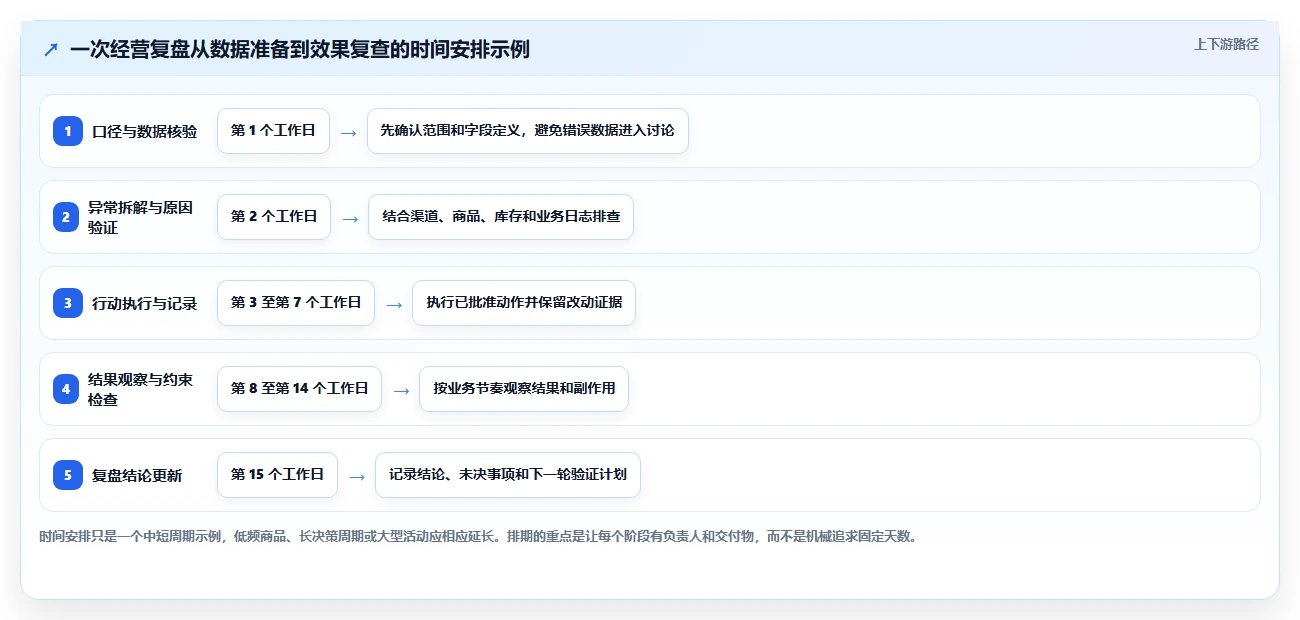Viewport: 1300px width, 620px height.
Task: Click the 按业务节奏观察结果和副作用 box
Action: [524, 389]
